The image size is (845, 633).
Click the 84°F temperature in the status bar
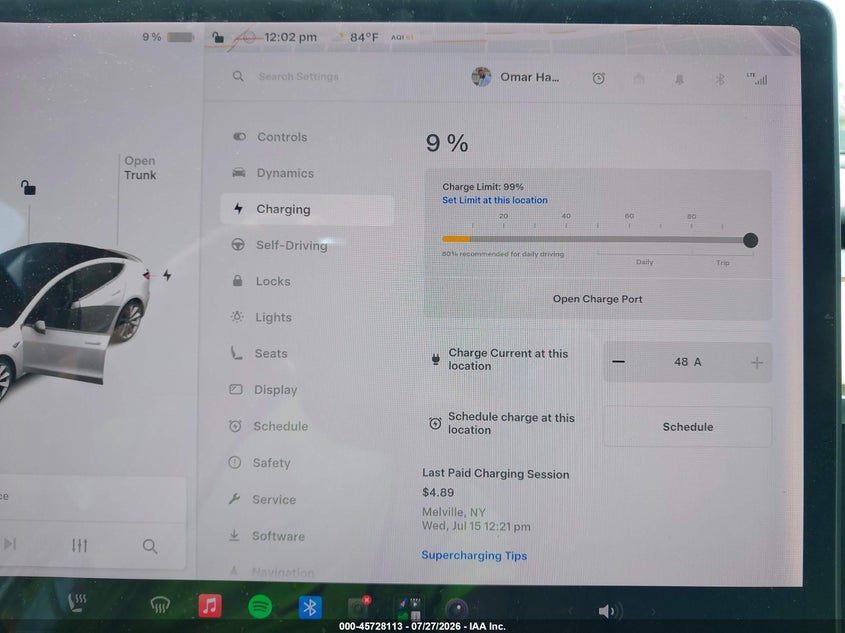pos(364,37)
